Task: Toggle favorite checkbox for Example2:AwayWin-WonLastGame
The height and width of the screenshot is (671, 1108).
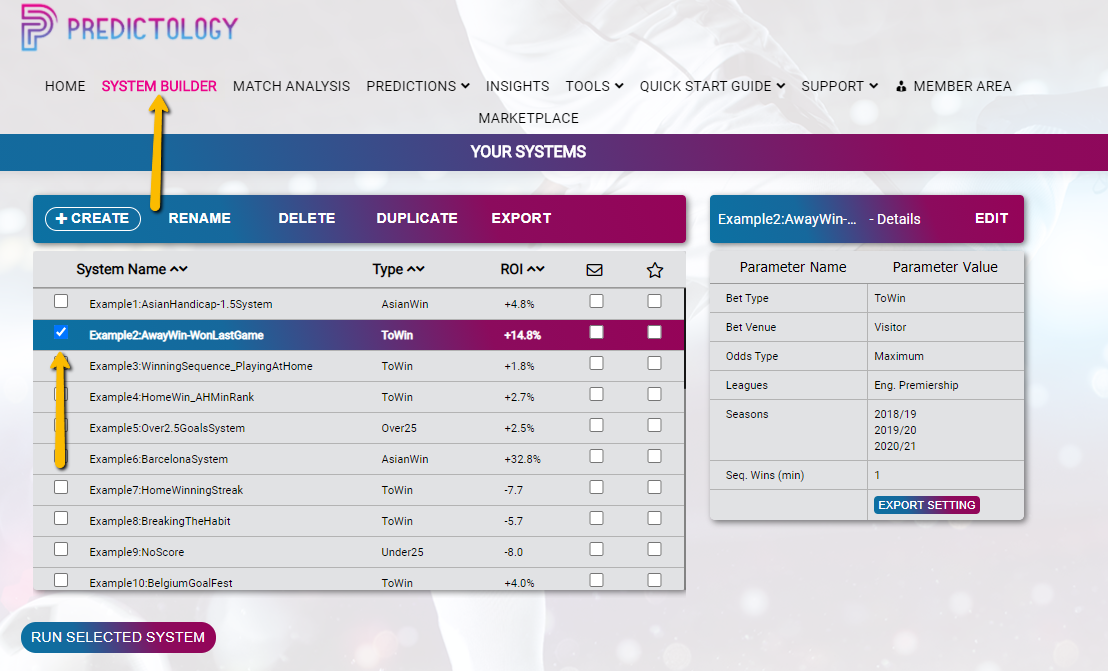Action: coord(654,332)
